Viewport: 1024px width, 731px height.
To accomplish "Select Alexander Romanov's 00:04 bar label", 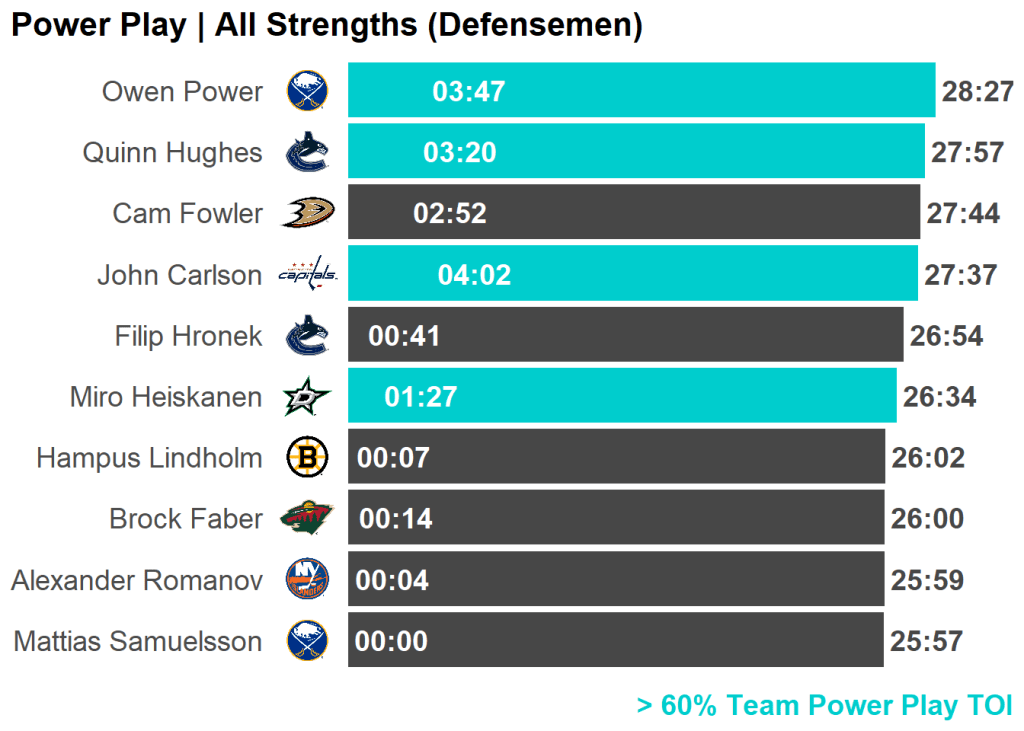I will pos(392,580).
